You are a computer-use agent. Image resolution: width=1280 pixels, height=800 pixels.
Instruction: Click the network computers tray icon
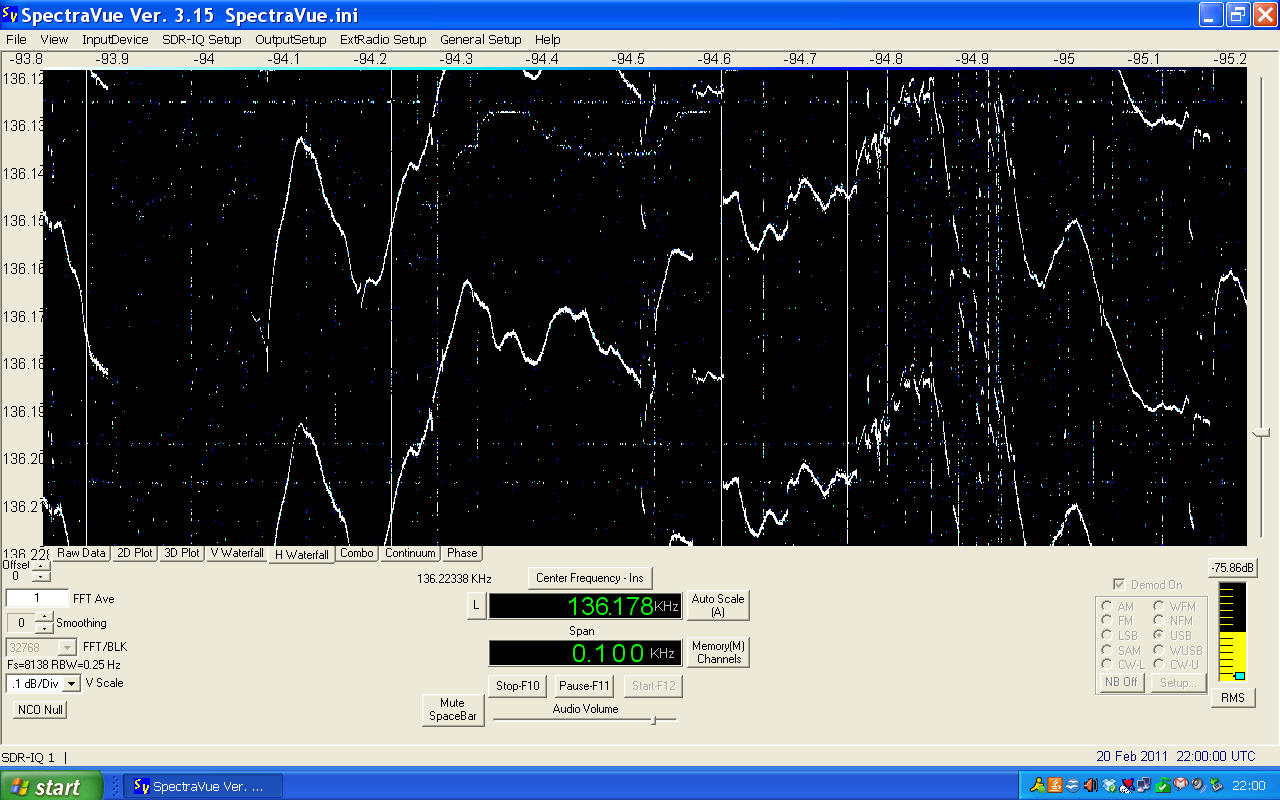(x=1144, y=785)
